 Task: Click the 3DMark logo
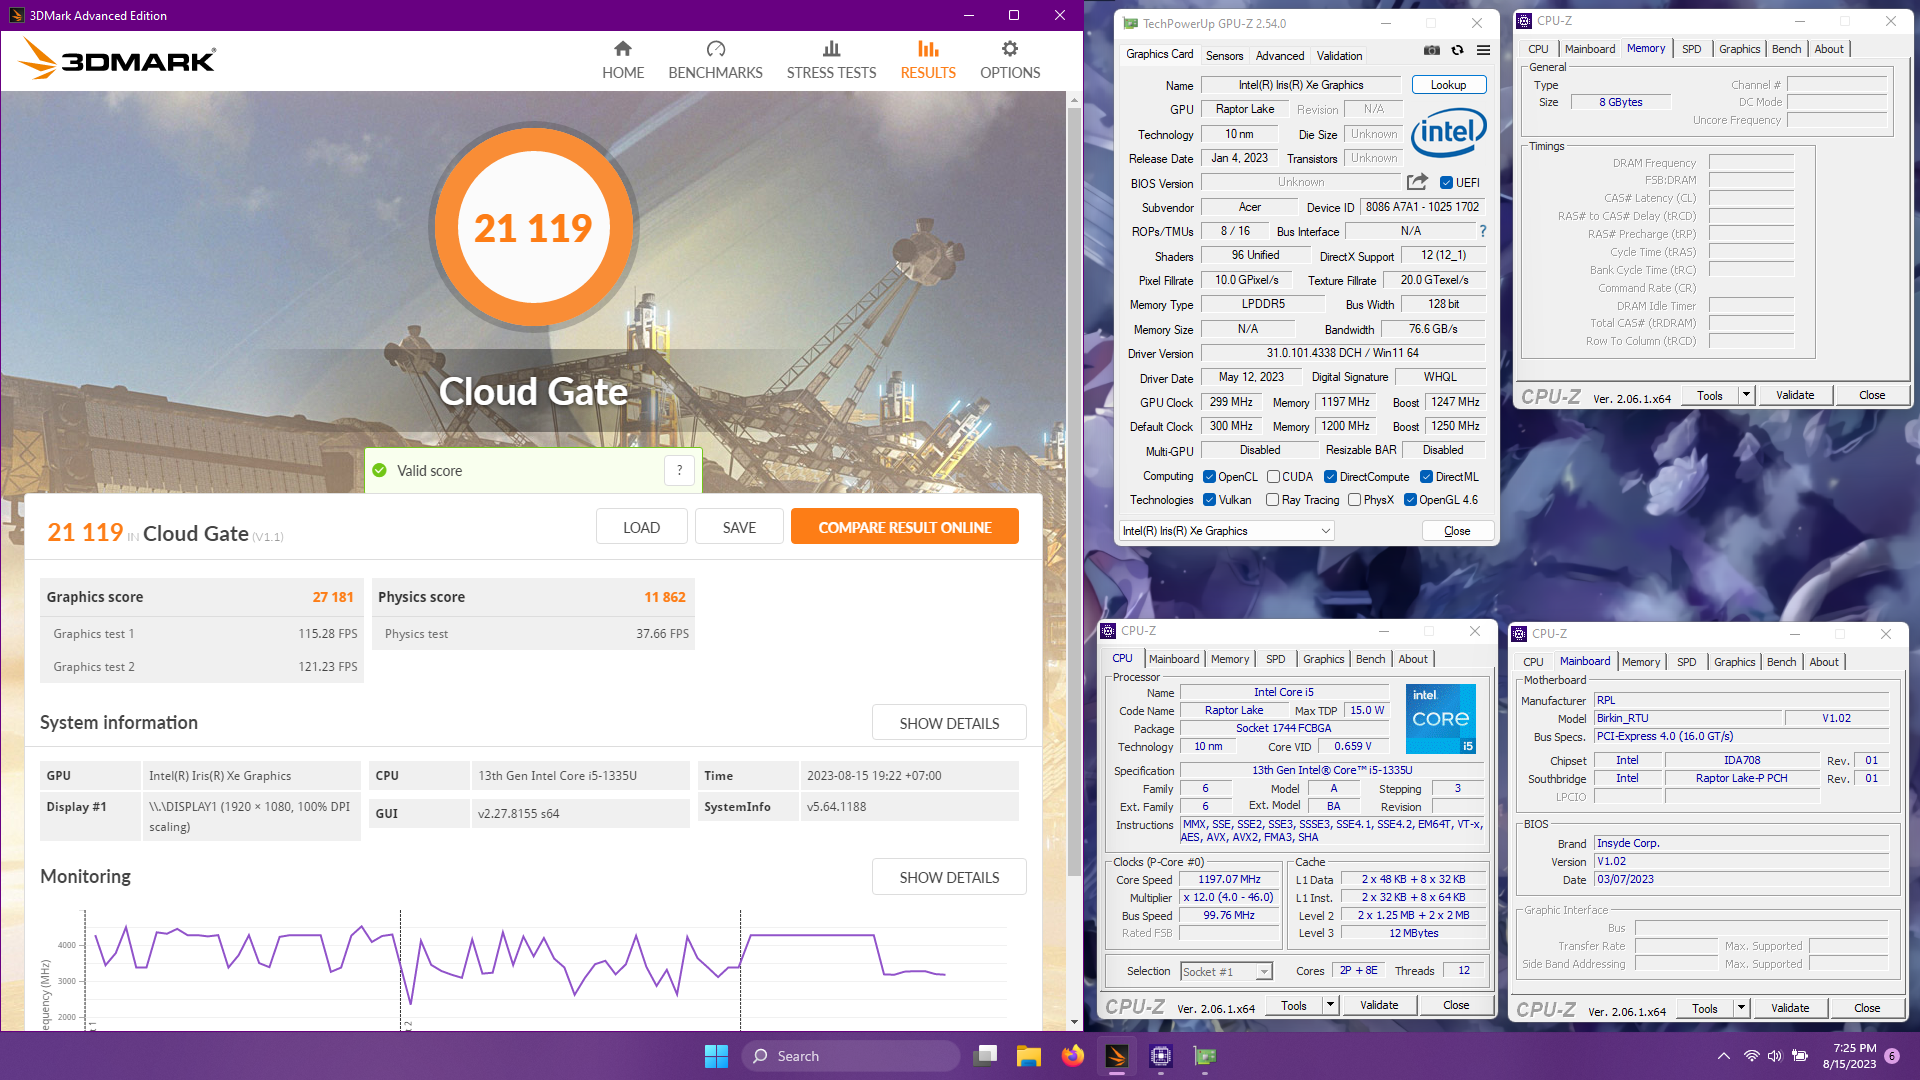click(x=117, y=59)
